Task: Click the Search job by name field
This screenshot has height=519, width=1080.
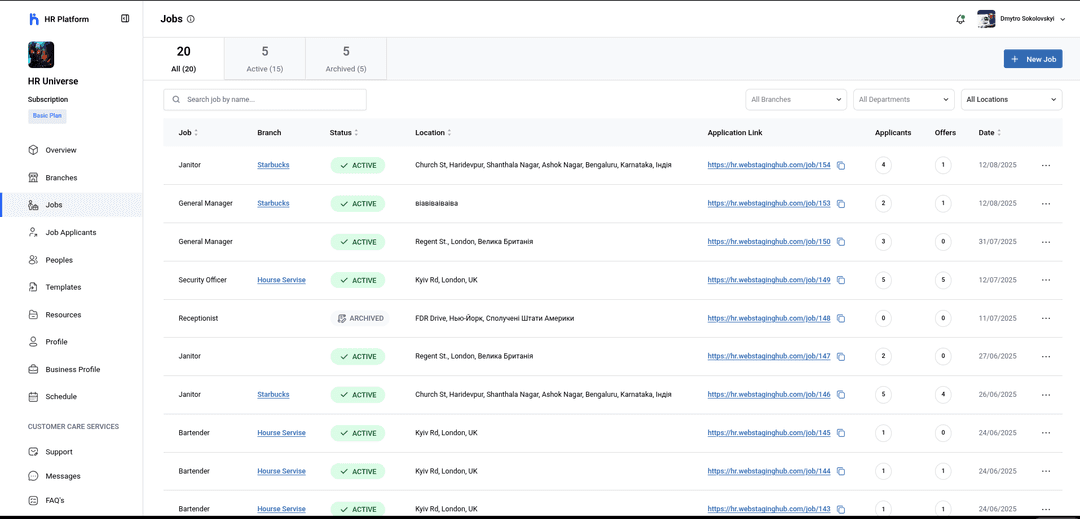Action: coord(270,100)
